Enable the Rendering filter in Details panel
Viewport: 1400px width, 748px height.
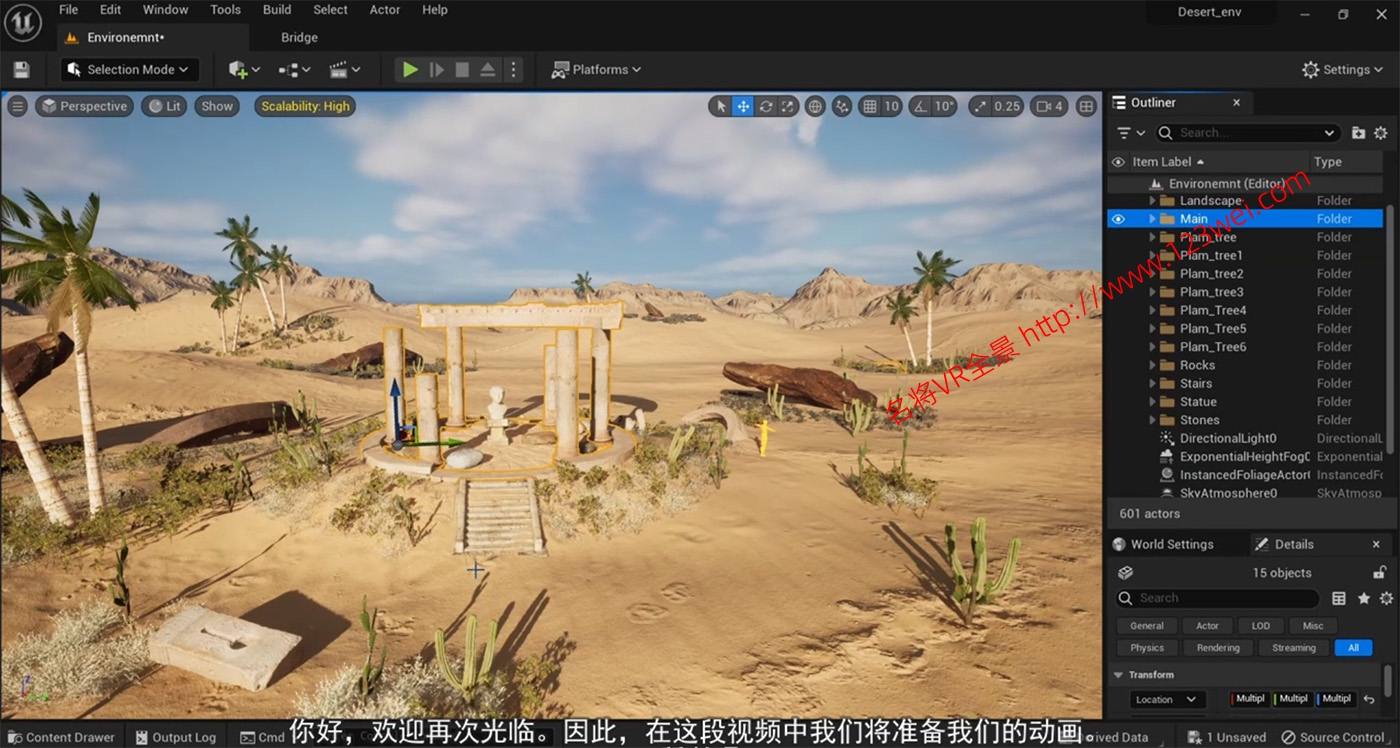[x=1217, y=647]
